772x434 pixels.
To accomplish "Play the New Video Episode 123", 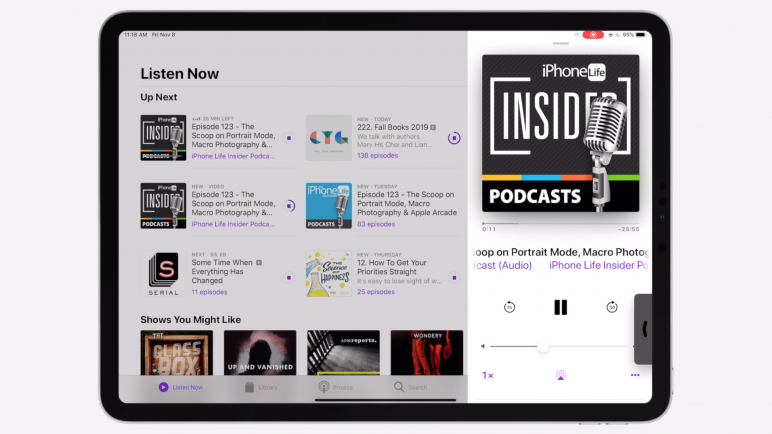I will pos(290,205).
